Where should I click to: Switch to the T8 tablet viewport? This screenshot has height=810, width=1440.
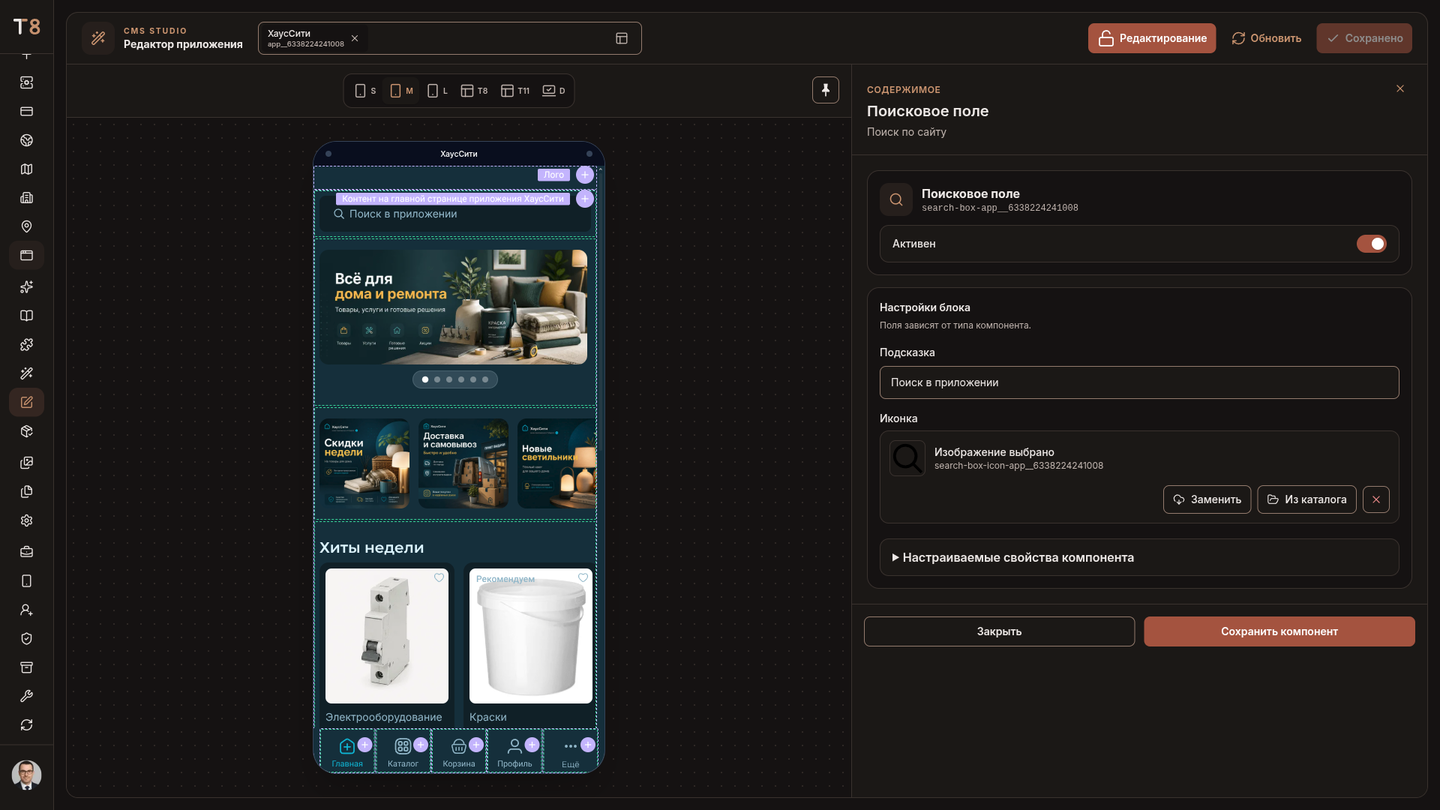474,91
